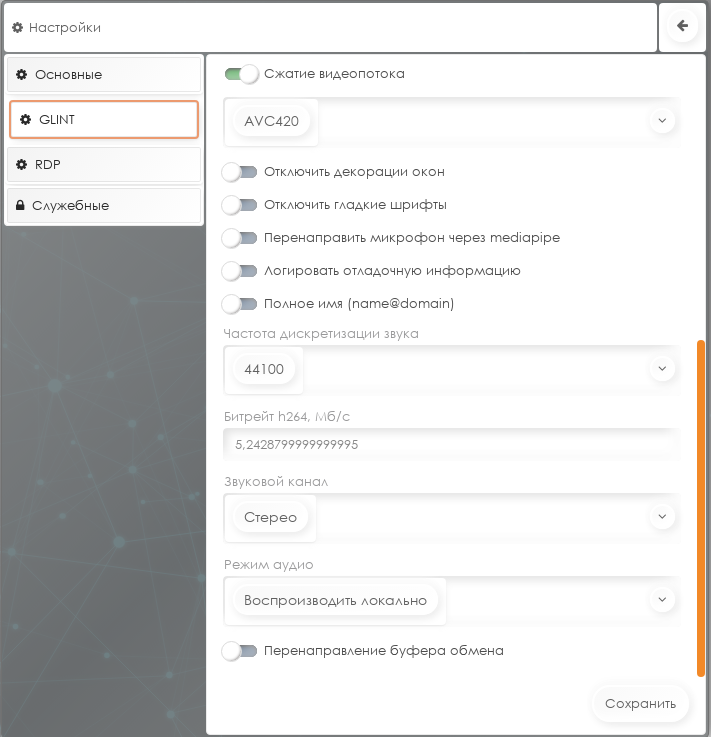711x737 pixels.
Task: Open the Служебные settings tab
Action: [104, 206]
